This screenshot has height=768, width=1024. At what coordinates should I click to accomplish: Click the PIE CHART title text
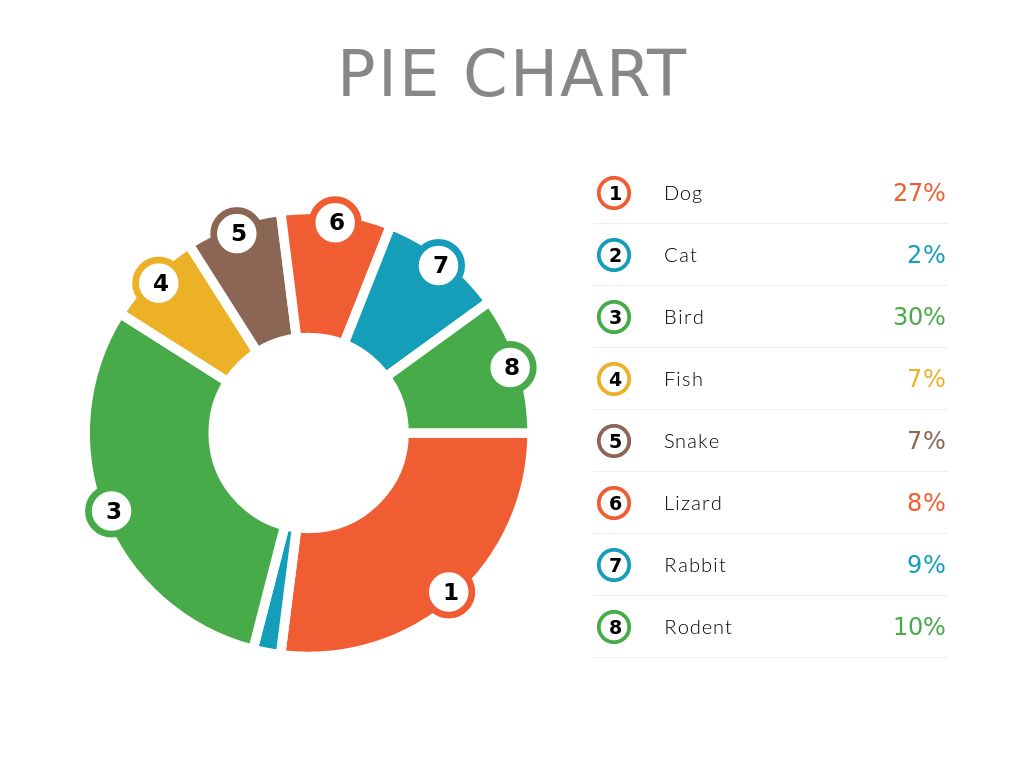pyautogui.click(x=512, y=74)
